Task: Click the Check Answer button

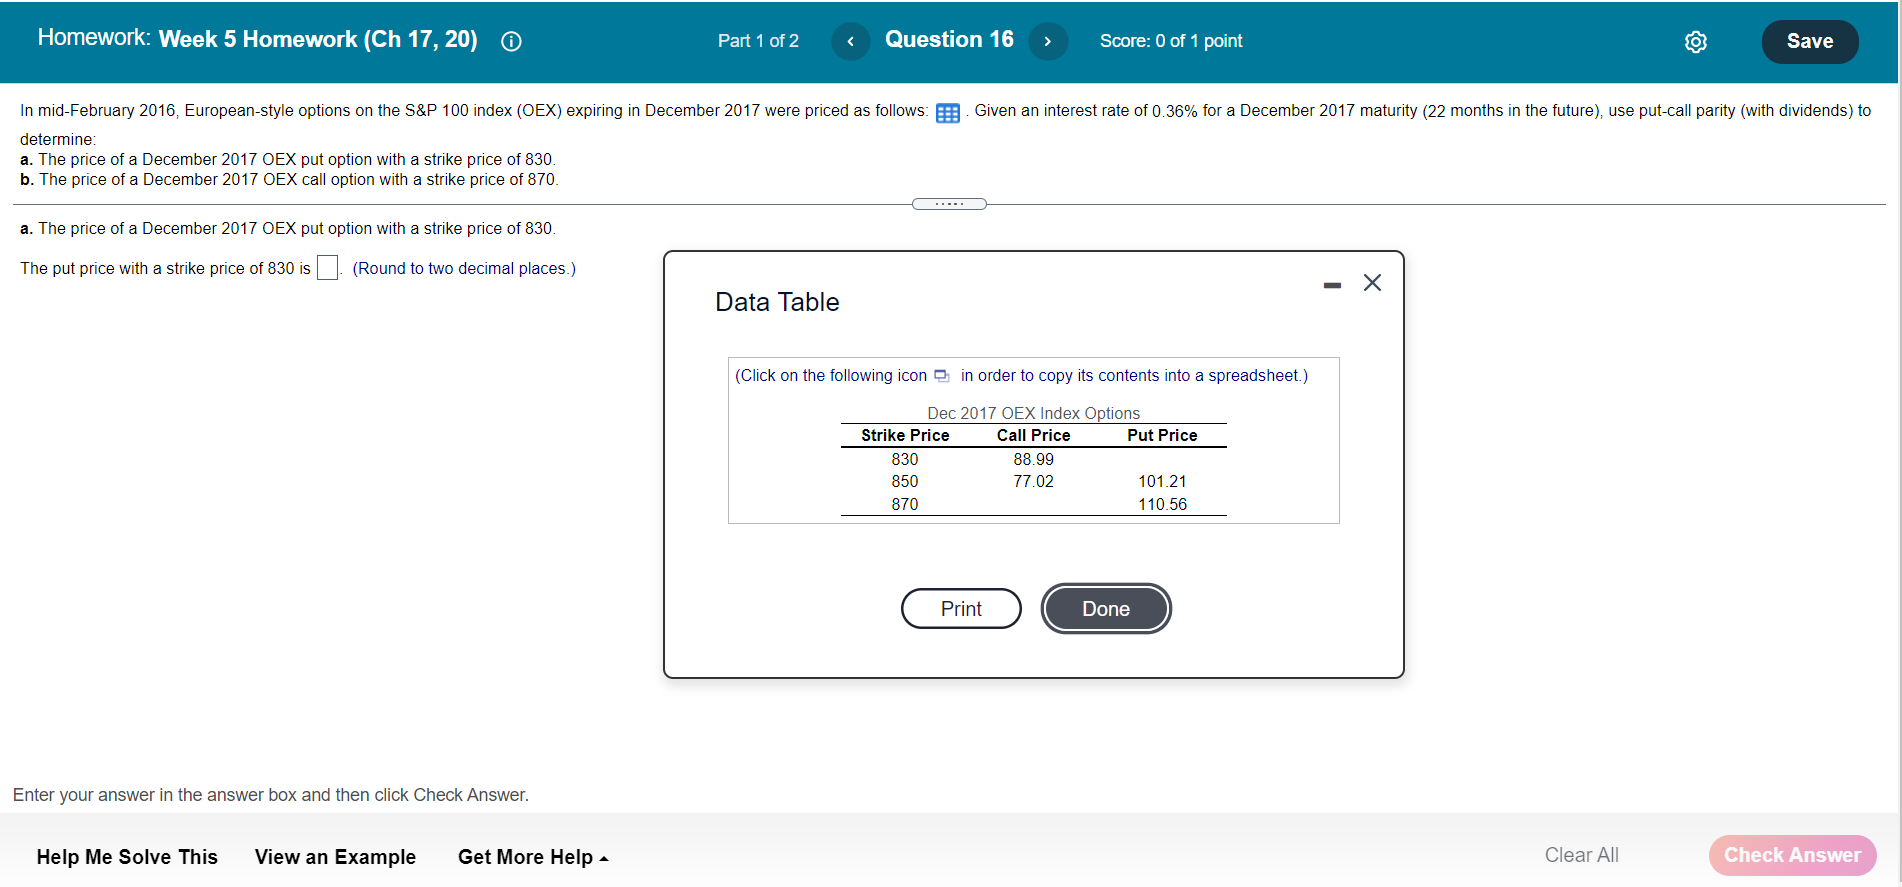Action: pyautogui.click(x=1792, y=855)
